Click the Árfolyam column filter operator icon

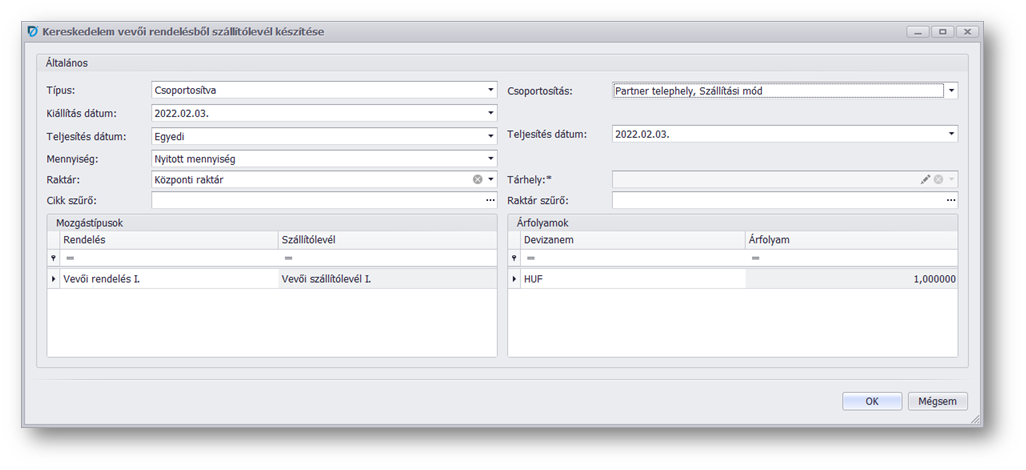(x=755, y=259)
